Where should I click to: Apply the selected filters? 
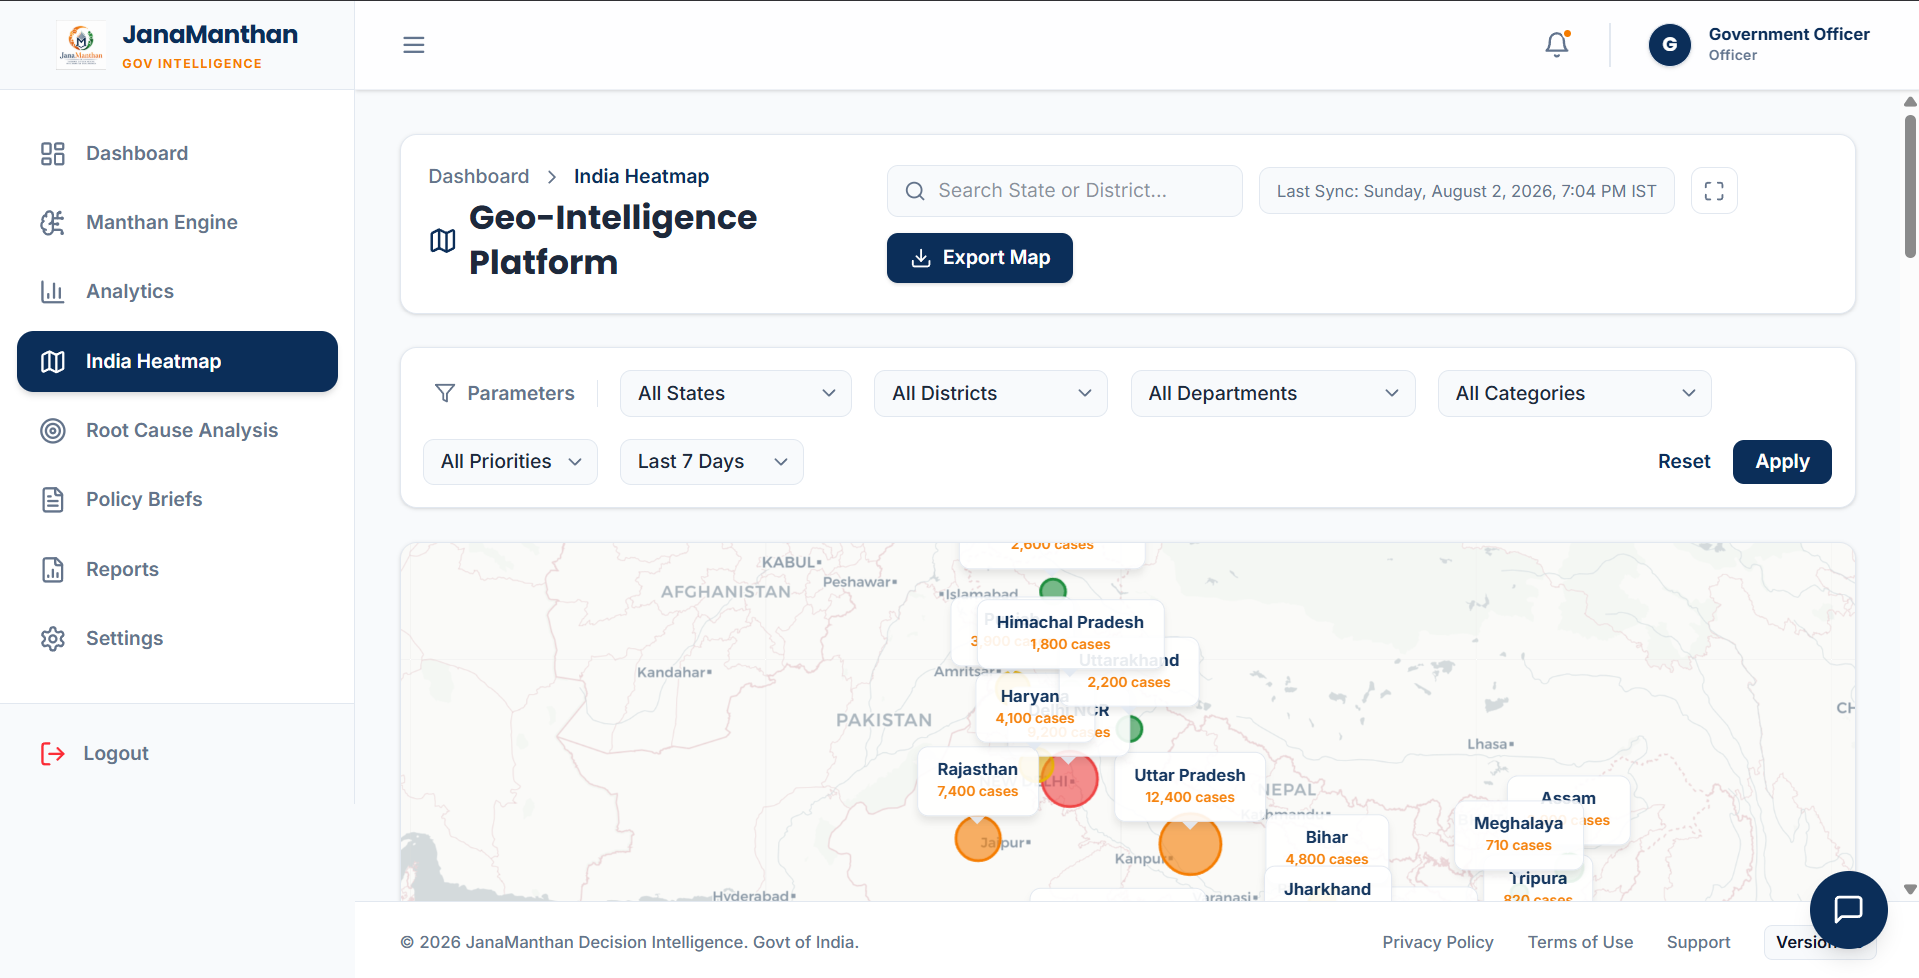point(1782,462)
